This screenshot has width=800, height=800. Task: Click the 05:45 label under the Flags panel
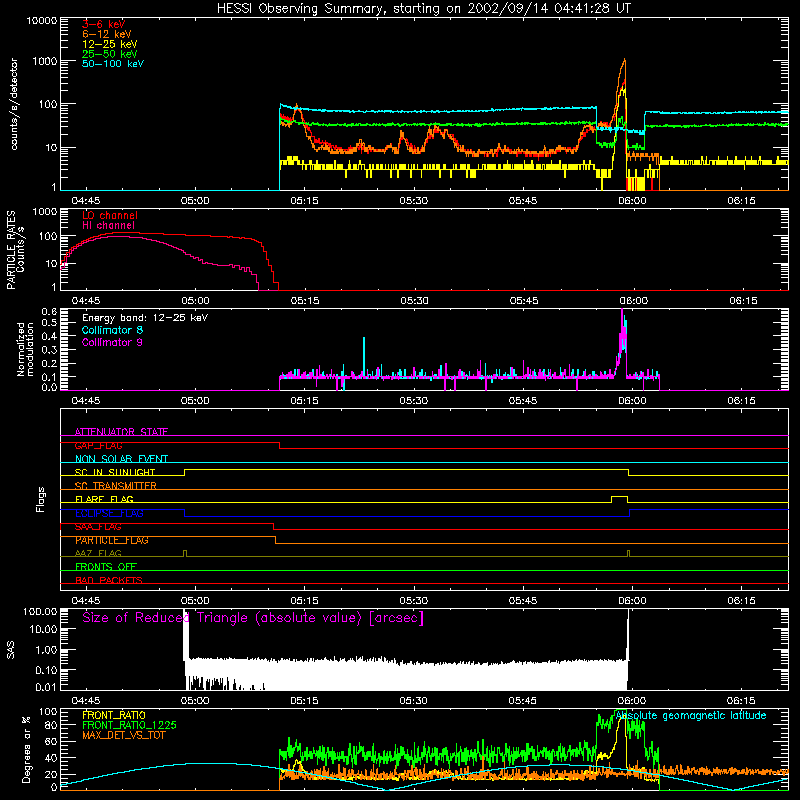pyautogui.click(x=523, y=601)
